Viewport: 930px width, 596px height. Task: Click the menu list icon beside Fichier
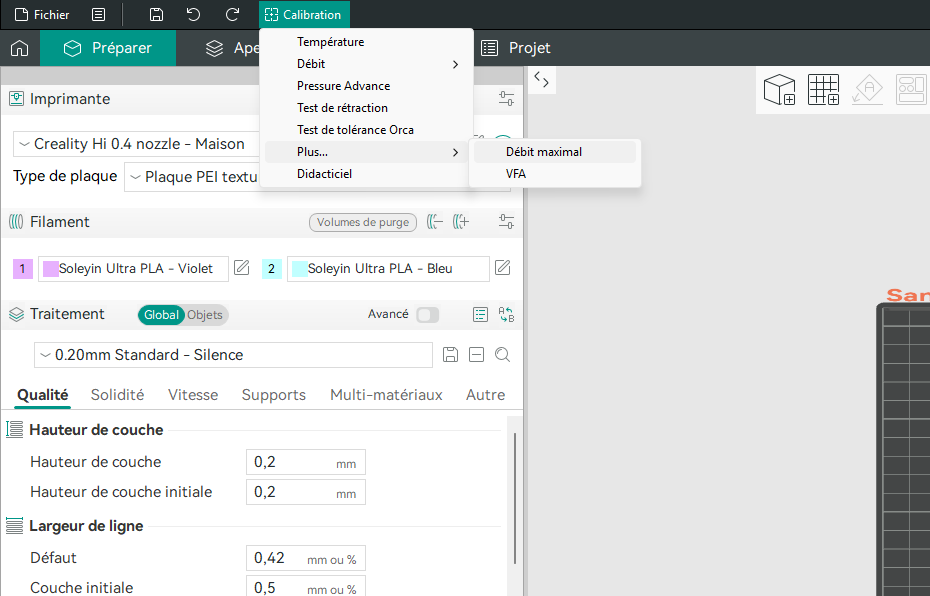98,15
